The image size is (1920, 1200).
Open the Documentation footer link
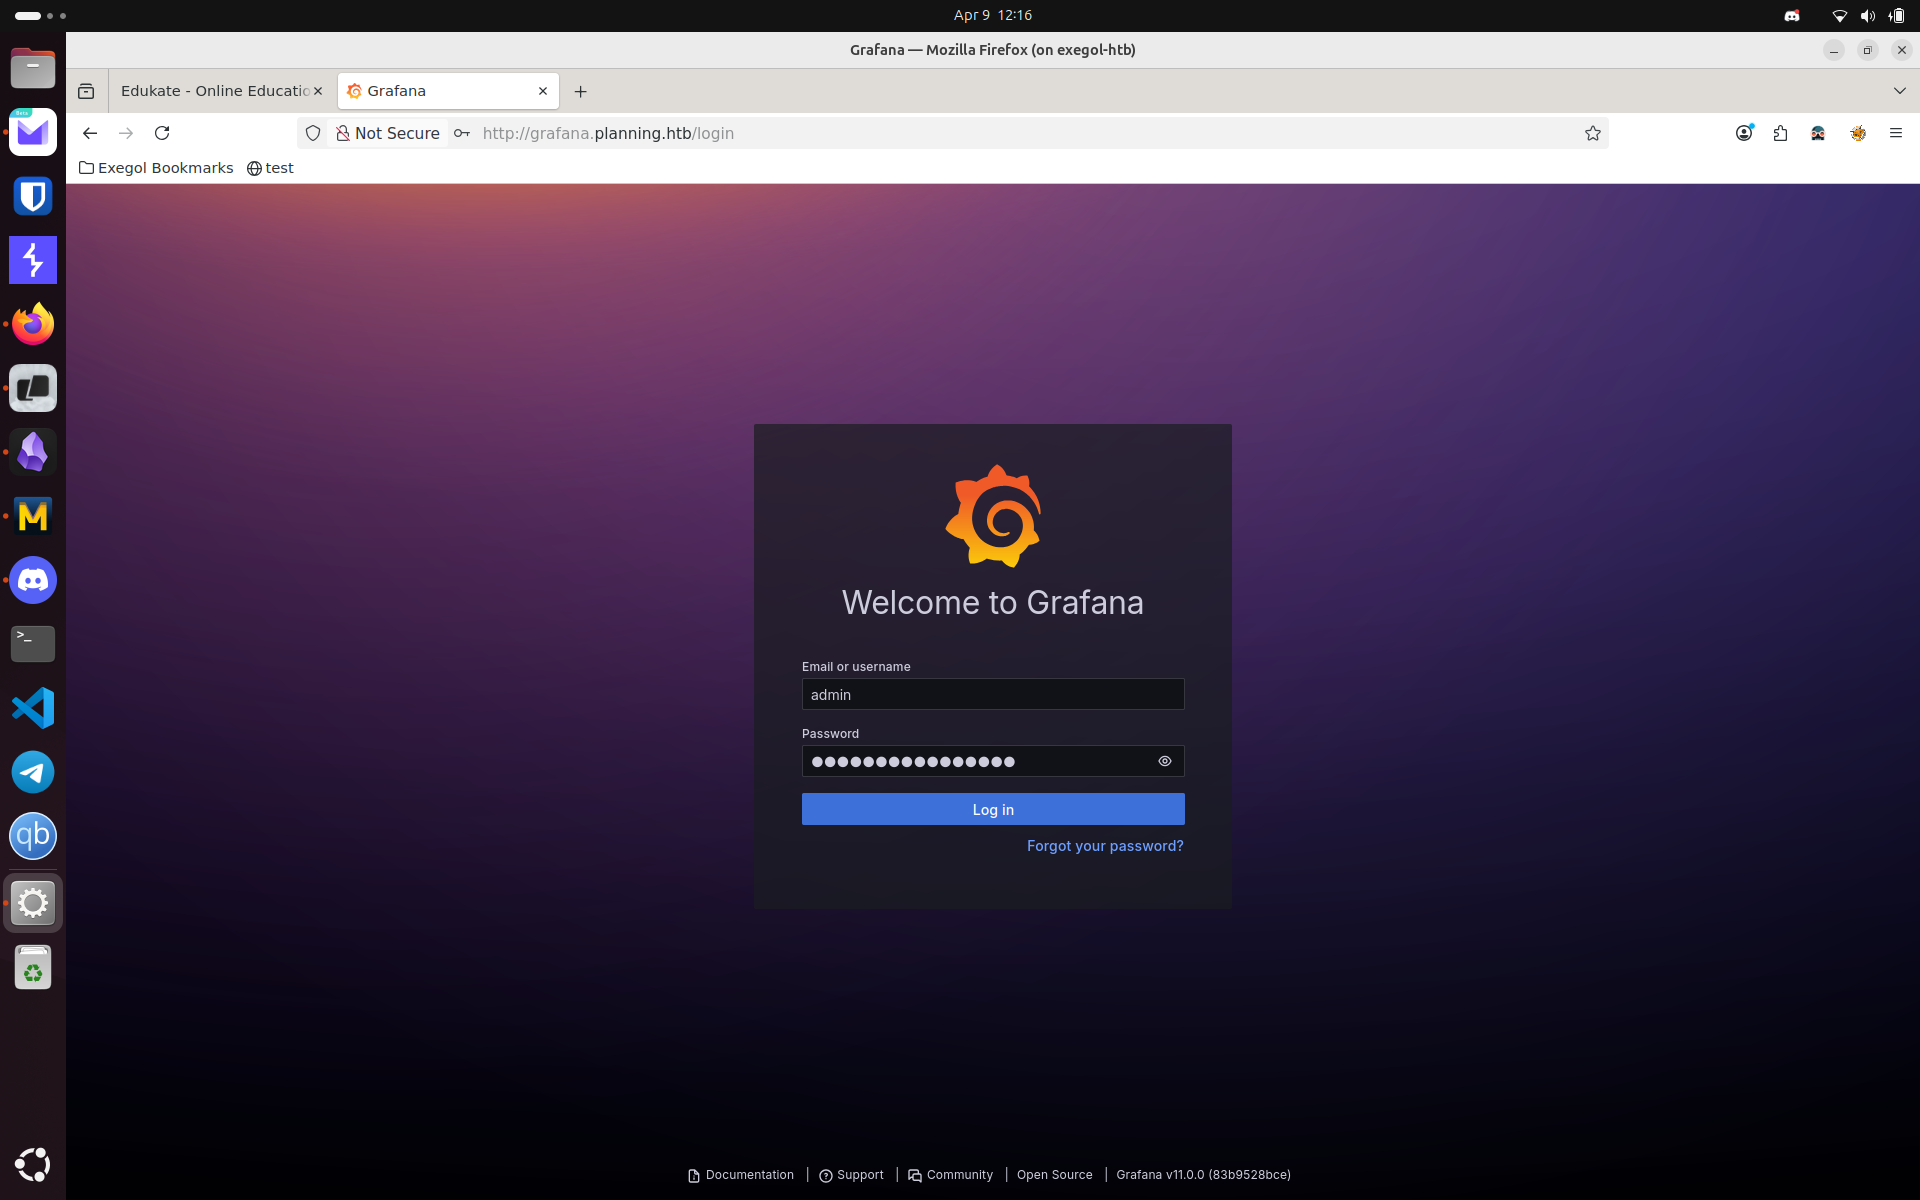point(748,1175)
